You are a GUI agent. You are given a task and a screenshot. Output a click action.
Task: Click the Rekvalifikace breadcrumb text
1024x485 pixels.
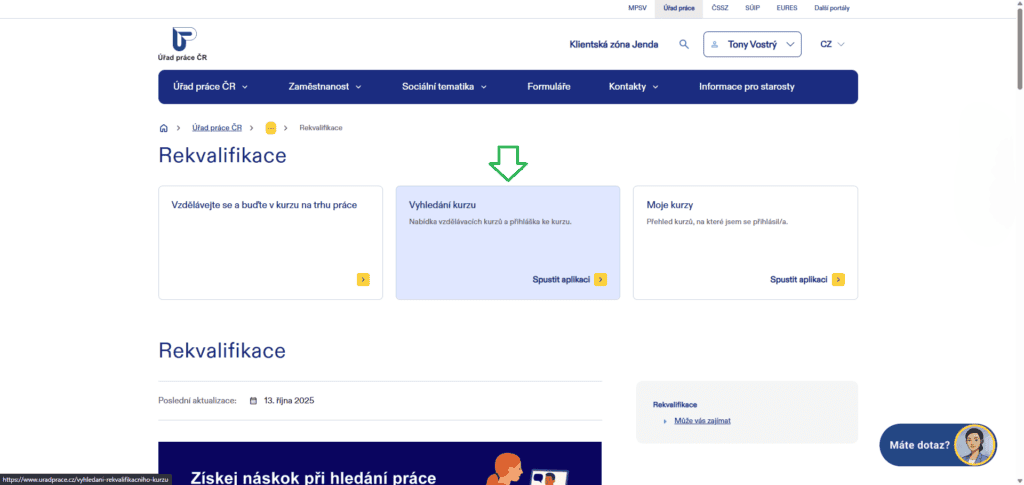pos(321,128)
